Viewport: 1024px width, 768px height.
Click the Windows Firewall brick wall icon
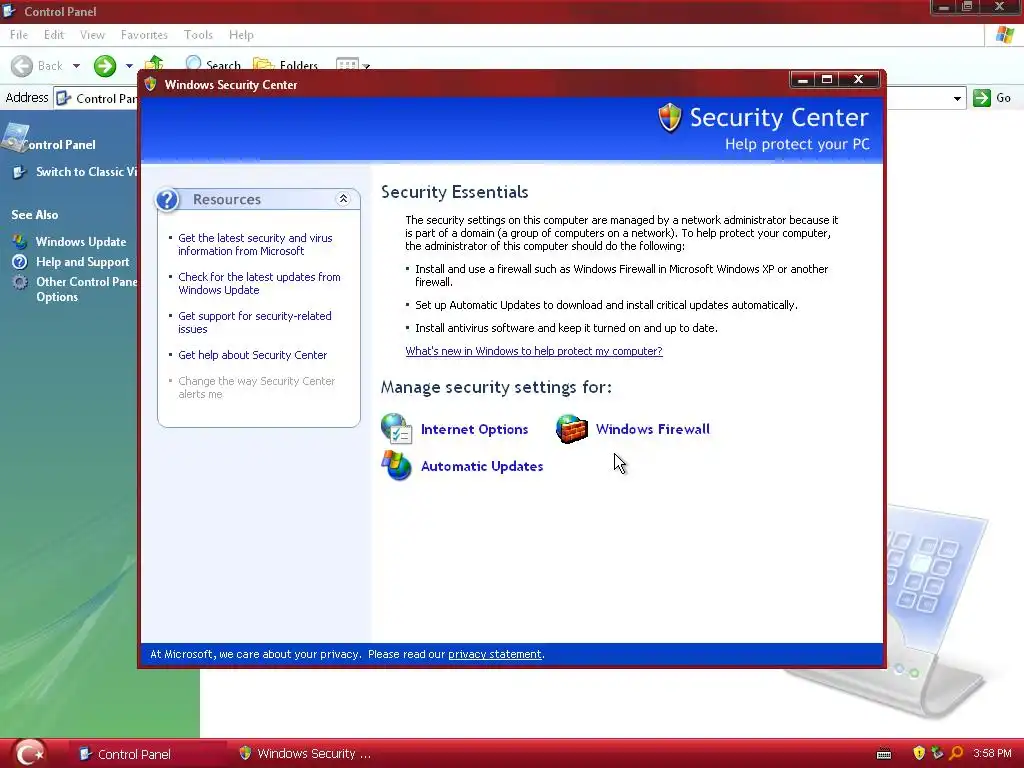pyautogui.click(x=571, y=429)
